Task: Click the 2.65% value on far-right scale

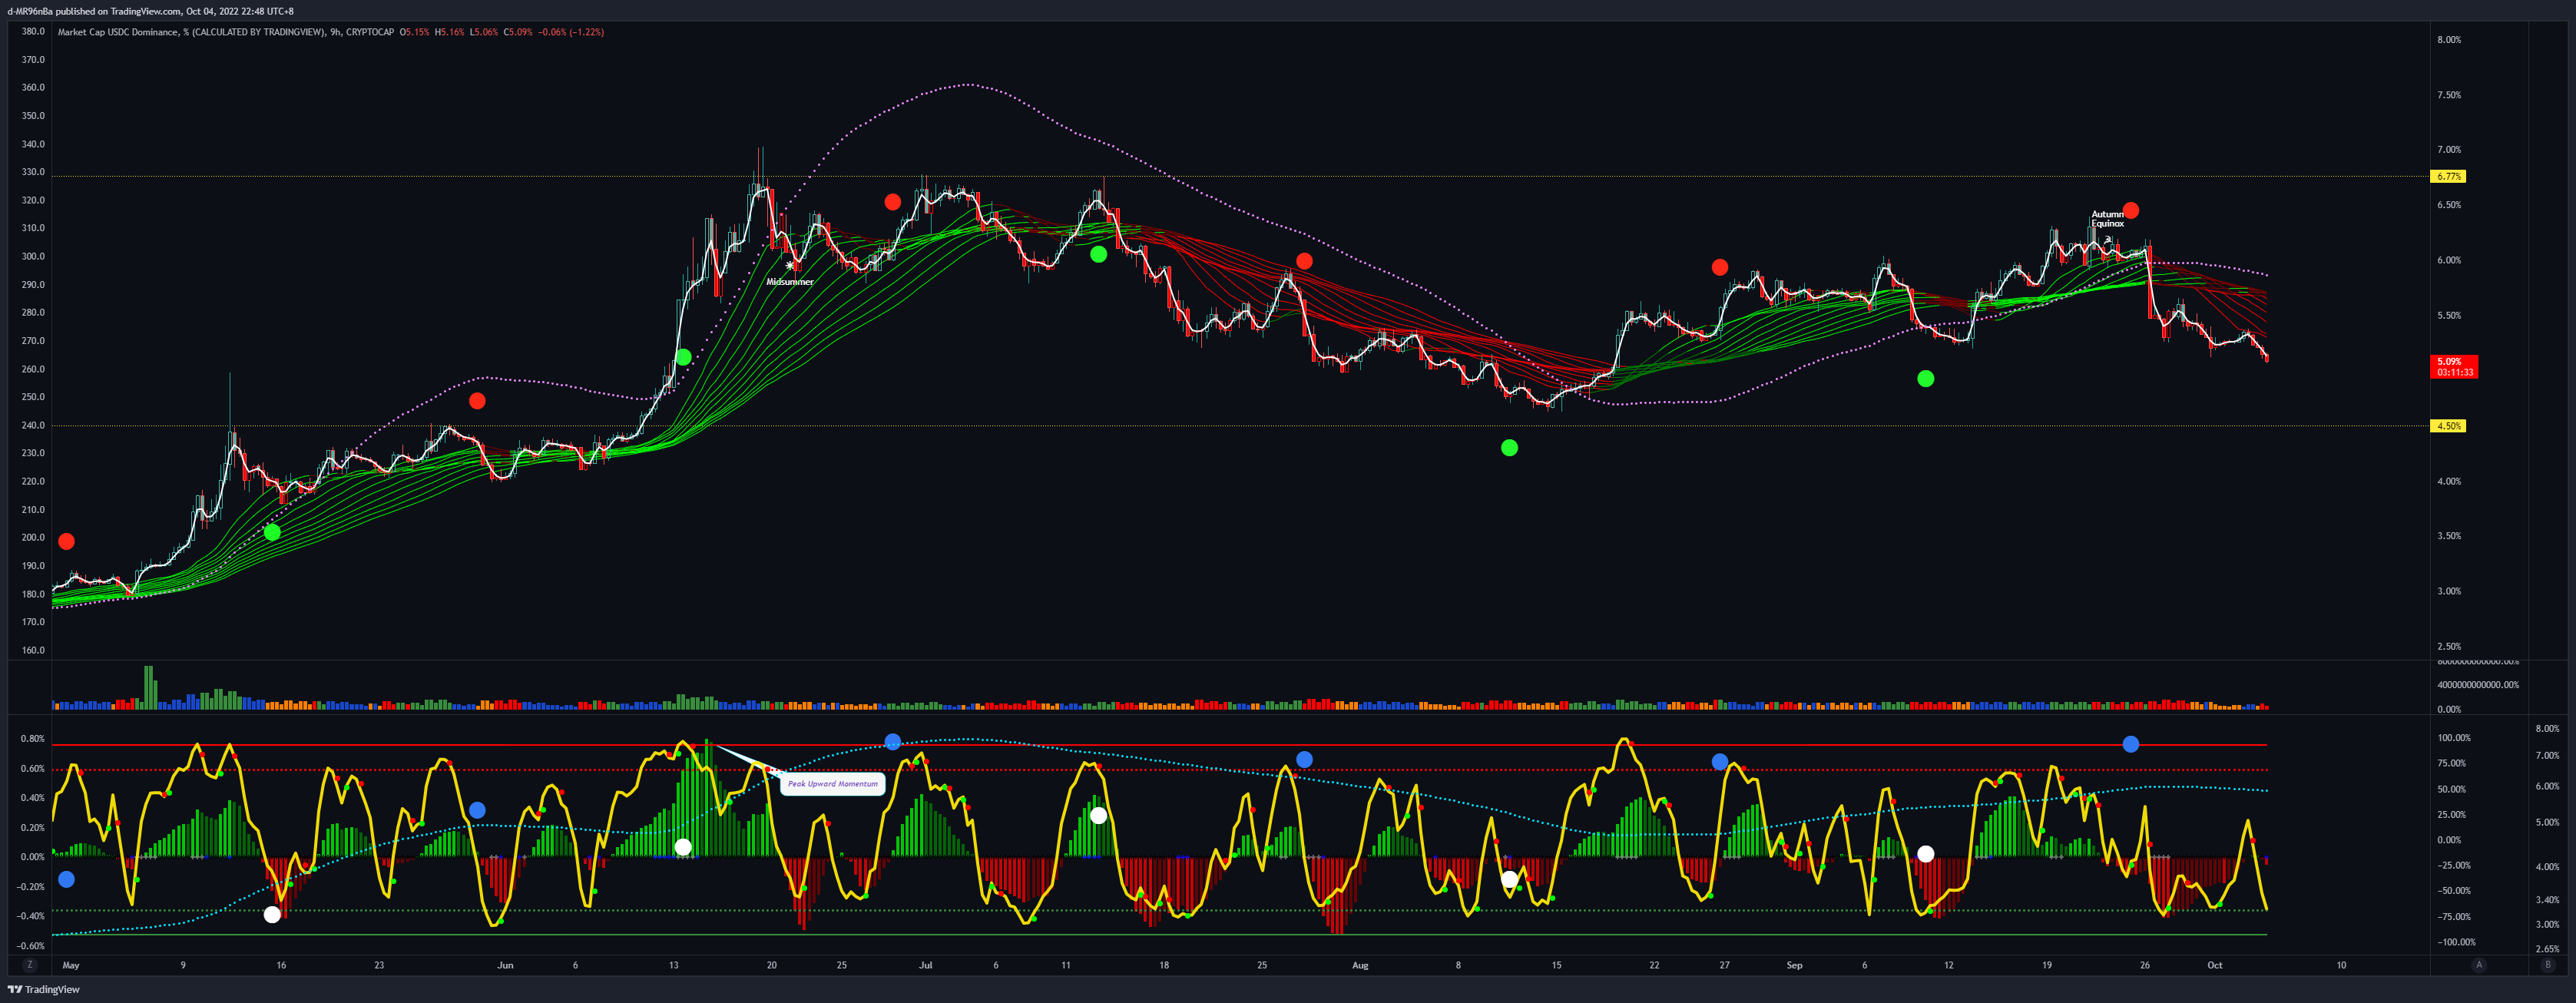Action: point(2548,949)
